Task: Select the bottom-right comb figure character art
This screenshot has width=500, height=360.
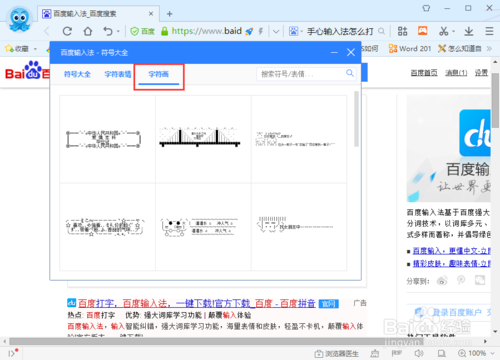Action: point(299,227)
